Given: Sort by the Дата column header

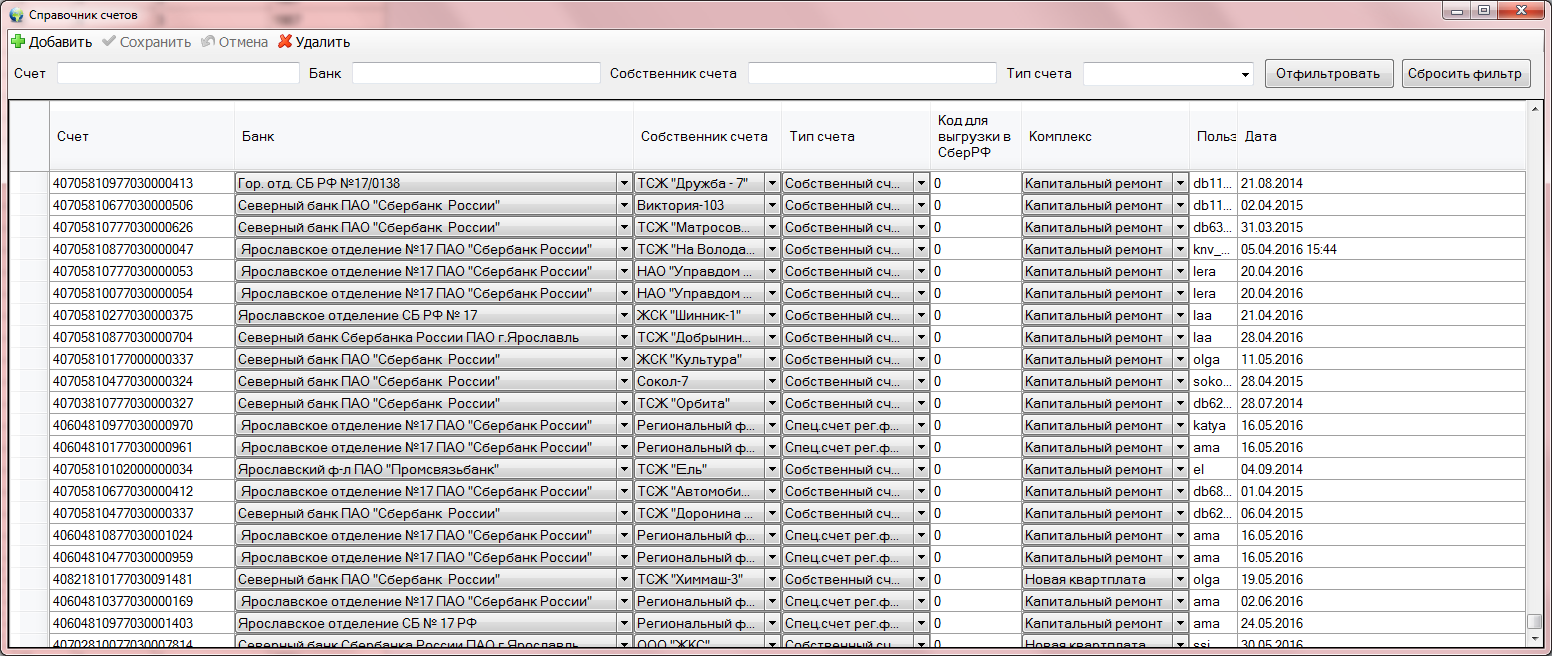Looking at the screenshot, I should pyautogui.click(x=1260, y=137).
